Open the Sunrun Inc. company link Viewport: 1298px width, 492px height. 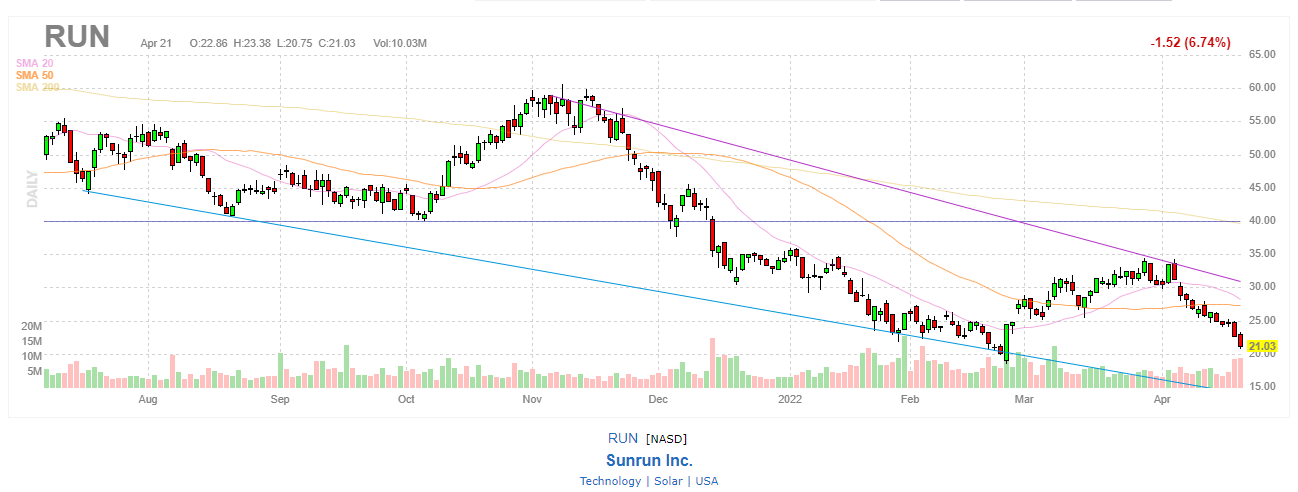648,460
